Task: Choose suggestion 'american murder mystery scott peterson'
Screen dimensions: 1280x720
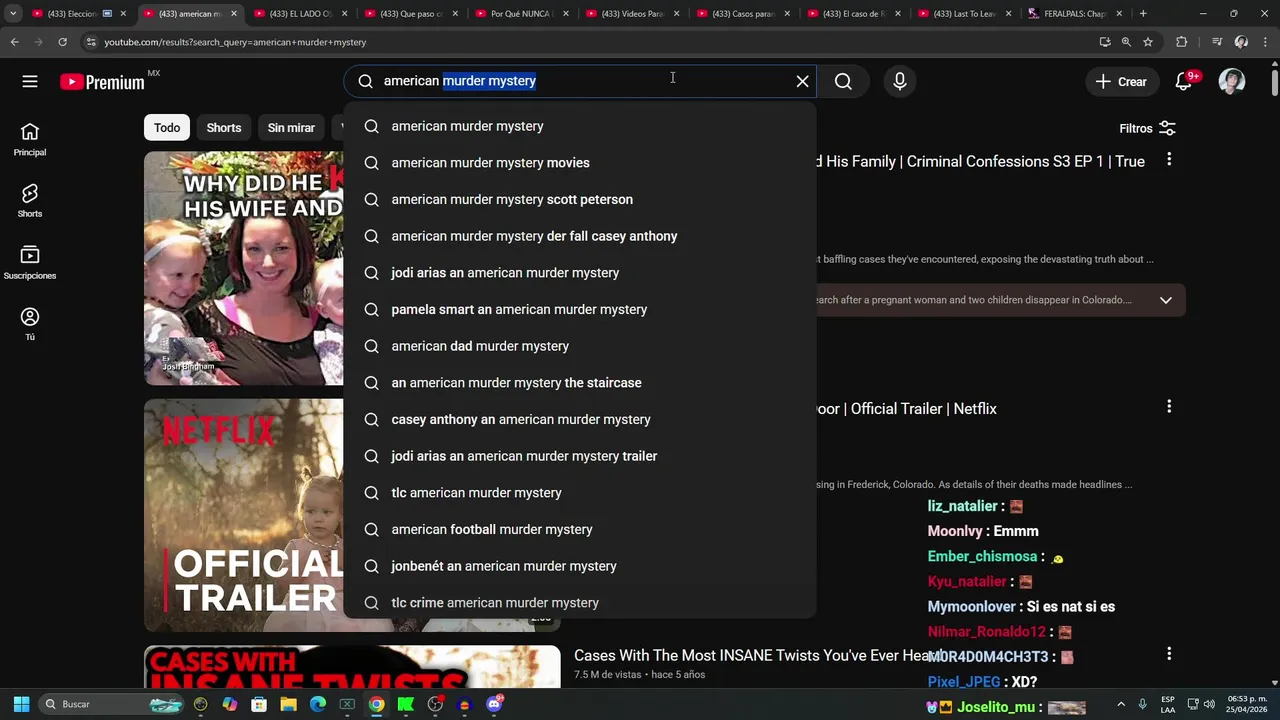Action: coord(580,199)
